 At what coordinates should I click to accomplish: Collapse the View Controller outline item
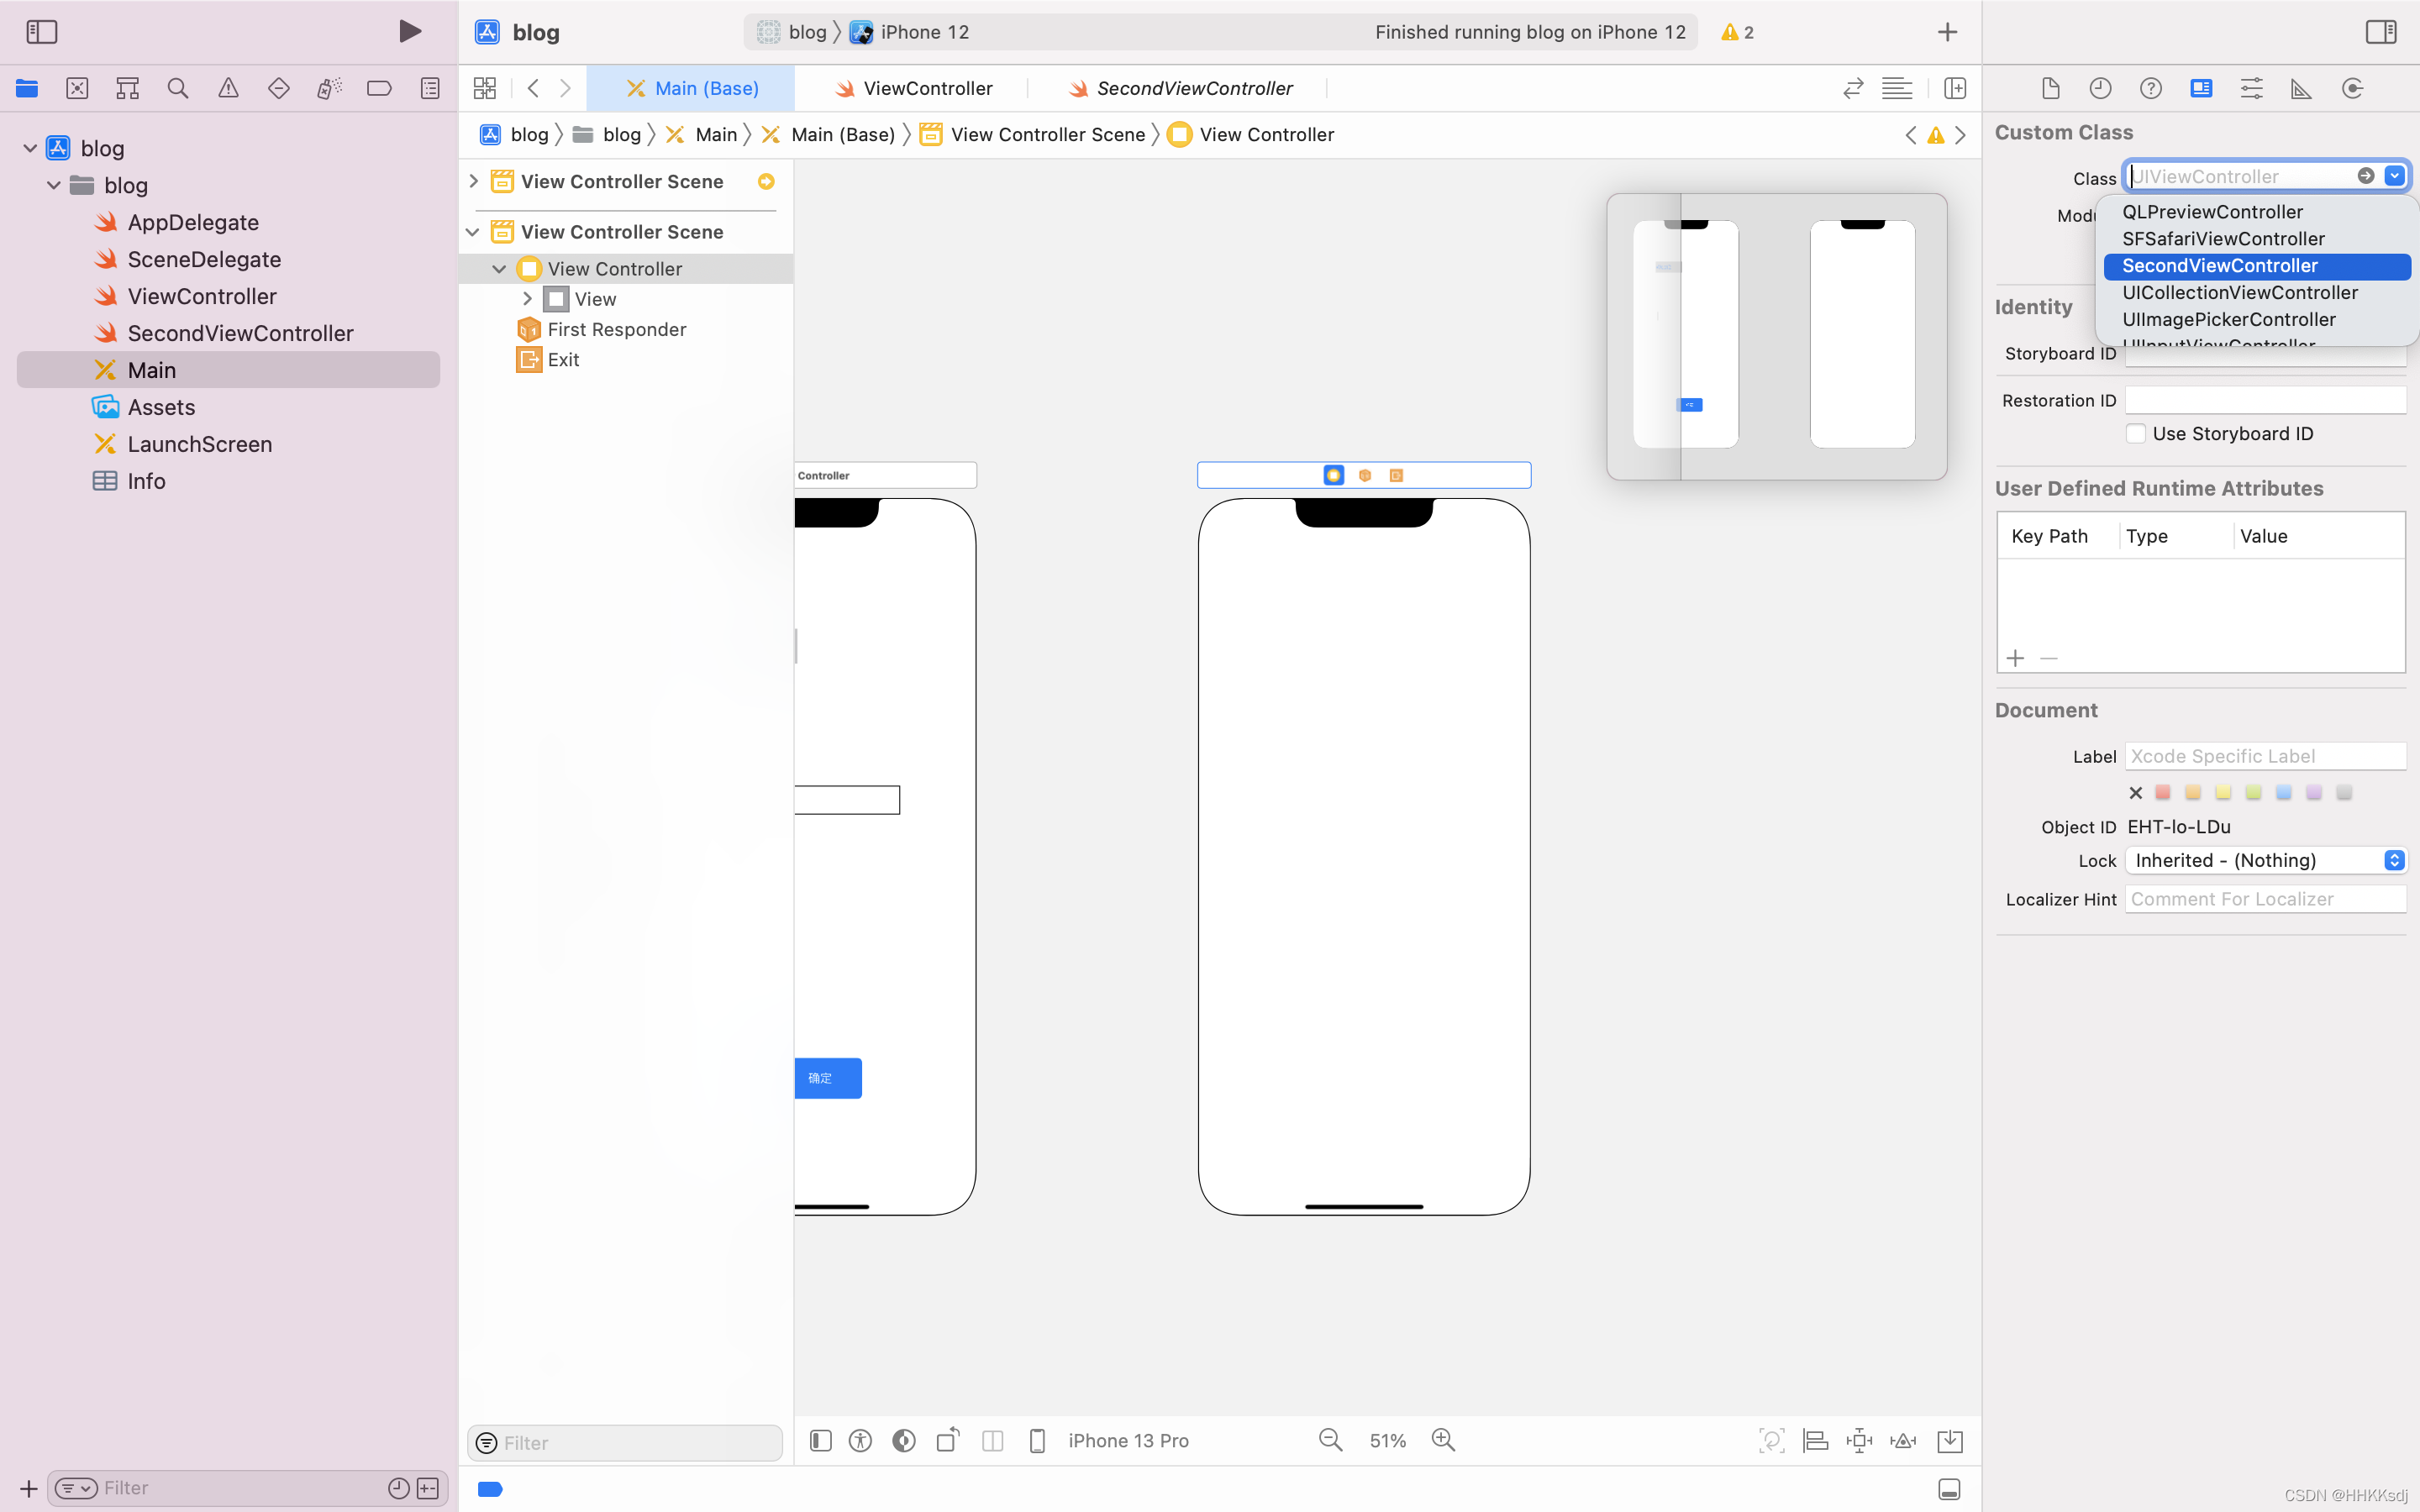pyautogui.click(x=499, y=269)
